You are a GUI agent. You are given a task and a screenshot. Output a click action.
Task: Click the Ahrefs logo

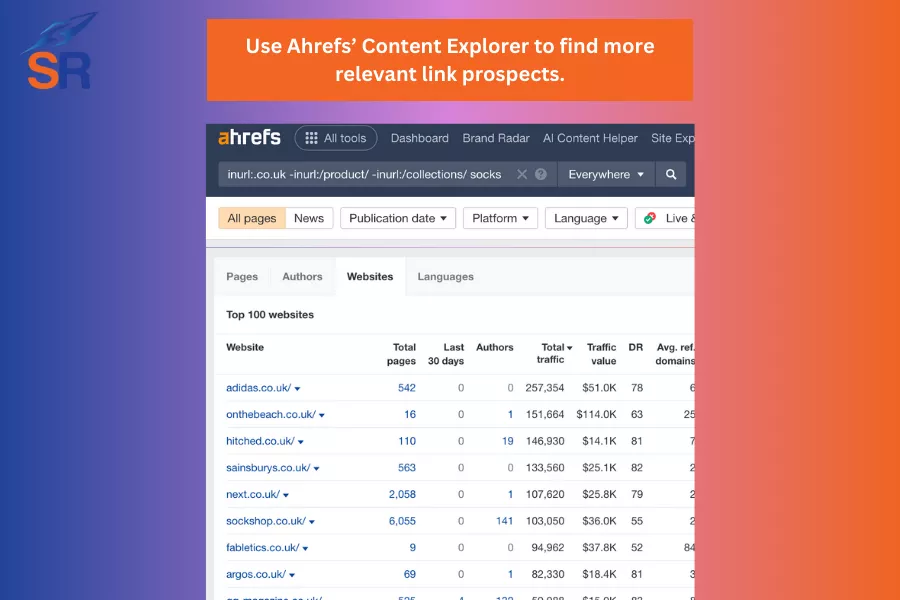[x=249, y=138]
